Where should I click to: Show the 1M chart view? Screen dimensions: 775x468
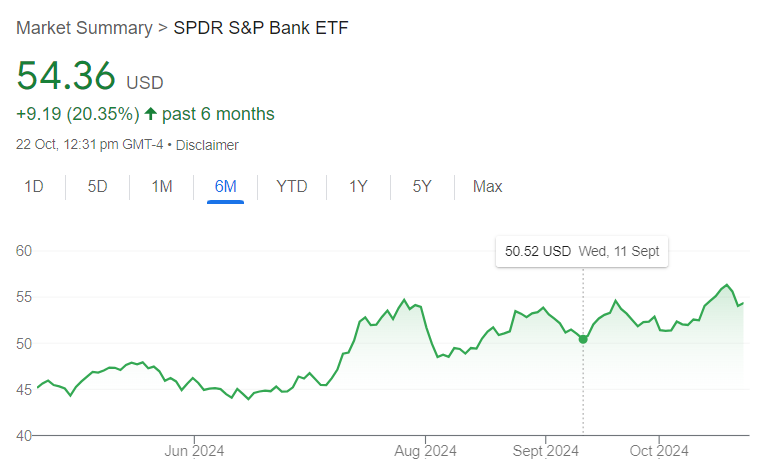[162, 186]
